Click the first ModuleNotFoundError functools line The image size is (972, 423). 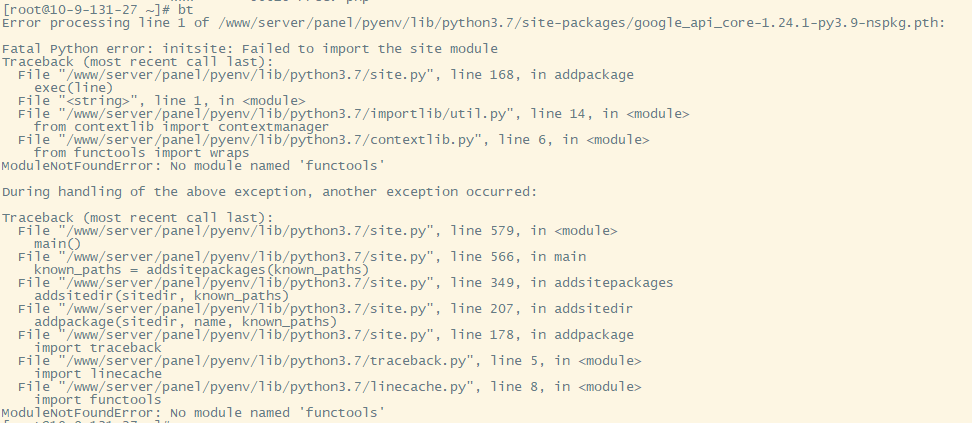(193, 166)
